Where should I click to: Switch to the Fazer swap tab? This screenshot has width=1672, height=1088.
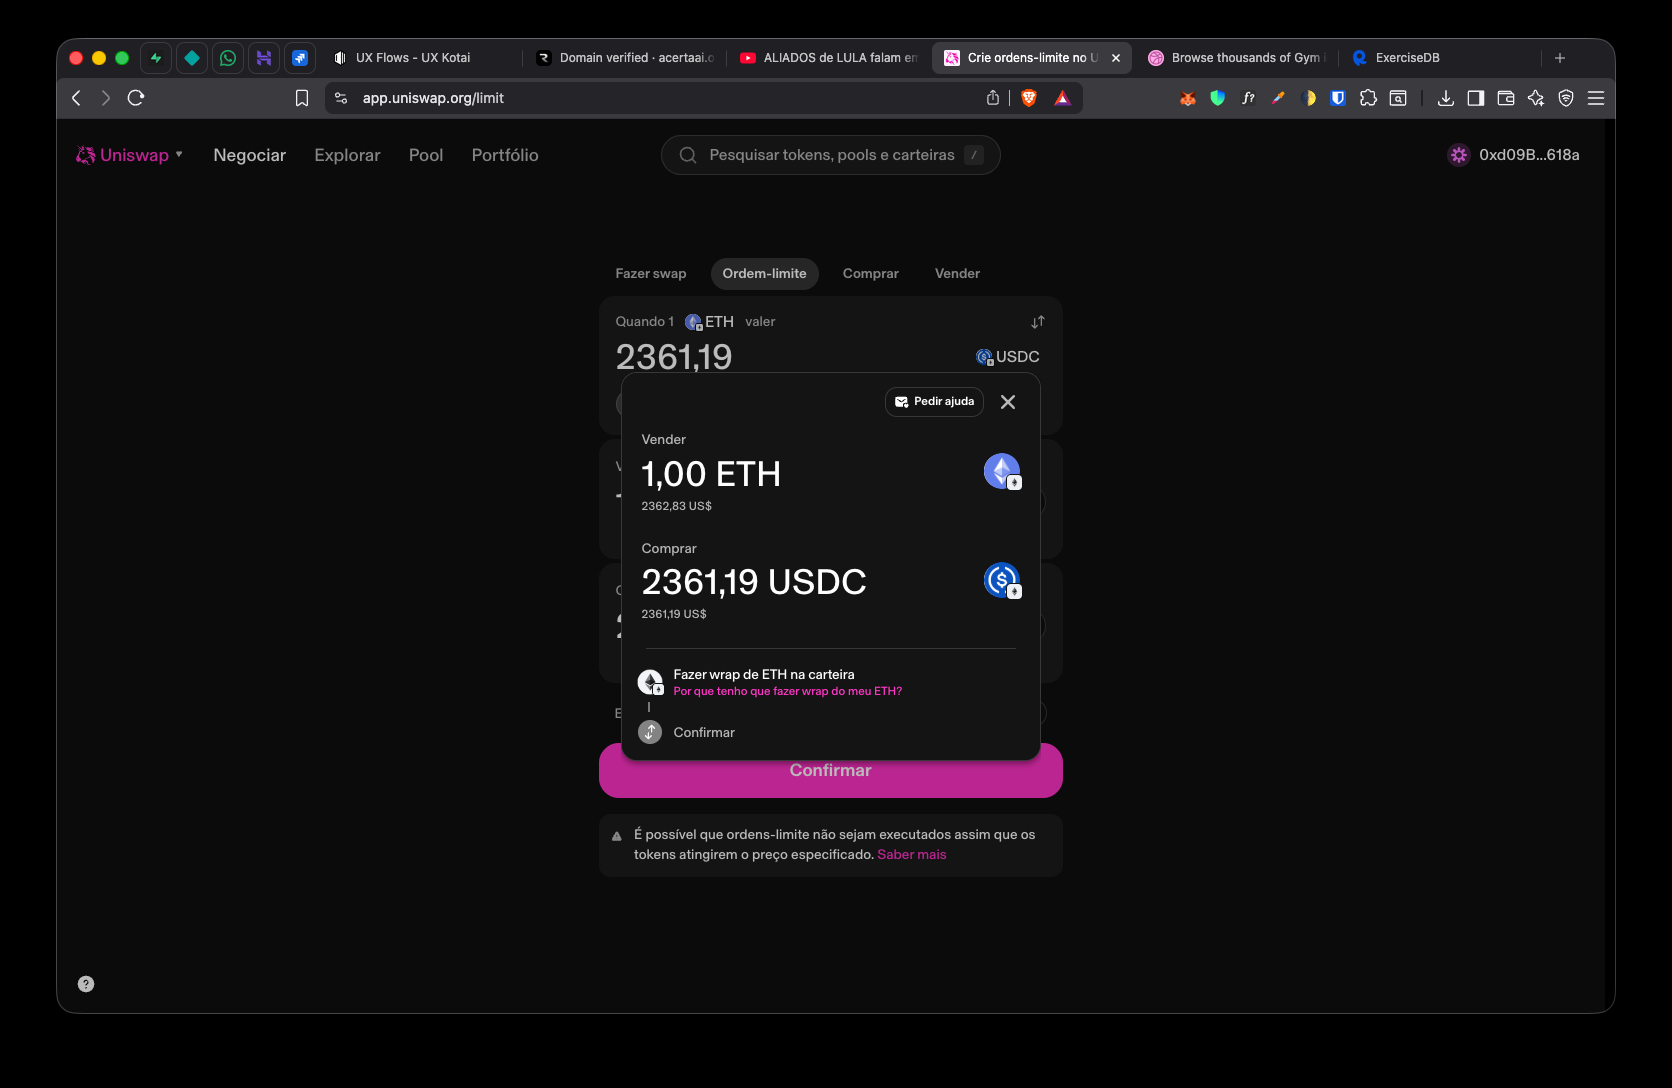tap(651, 274)
